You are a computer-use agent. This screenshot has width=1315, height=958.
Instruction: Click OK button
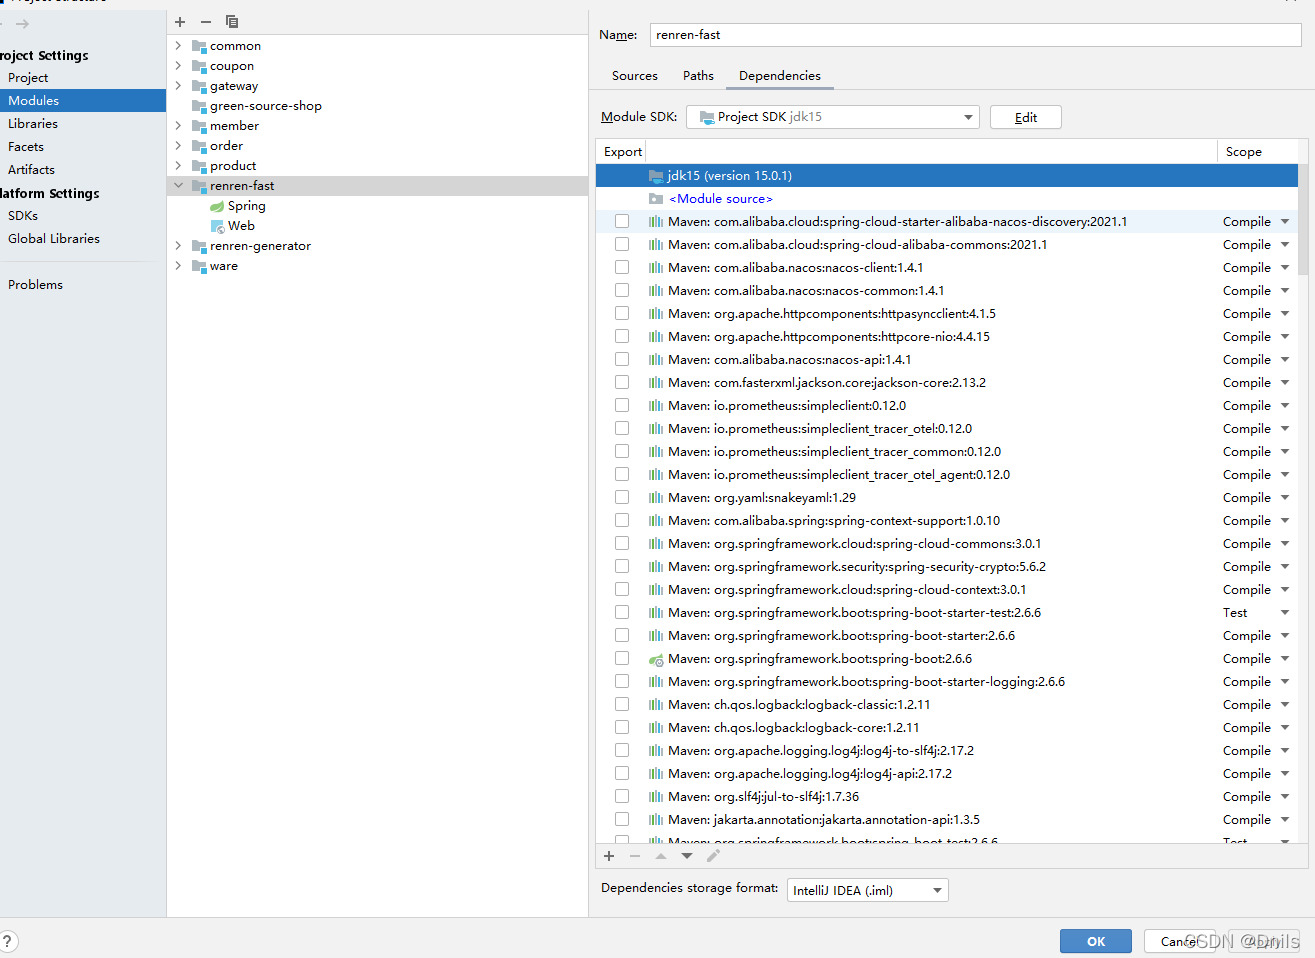coord(1096,941)
